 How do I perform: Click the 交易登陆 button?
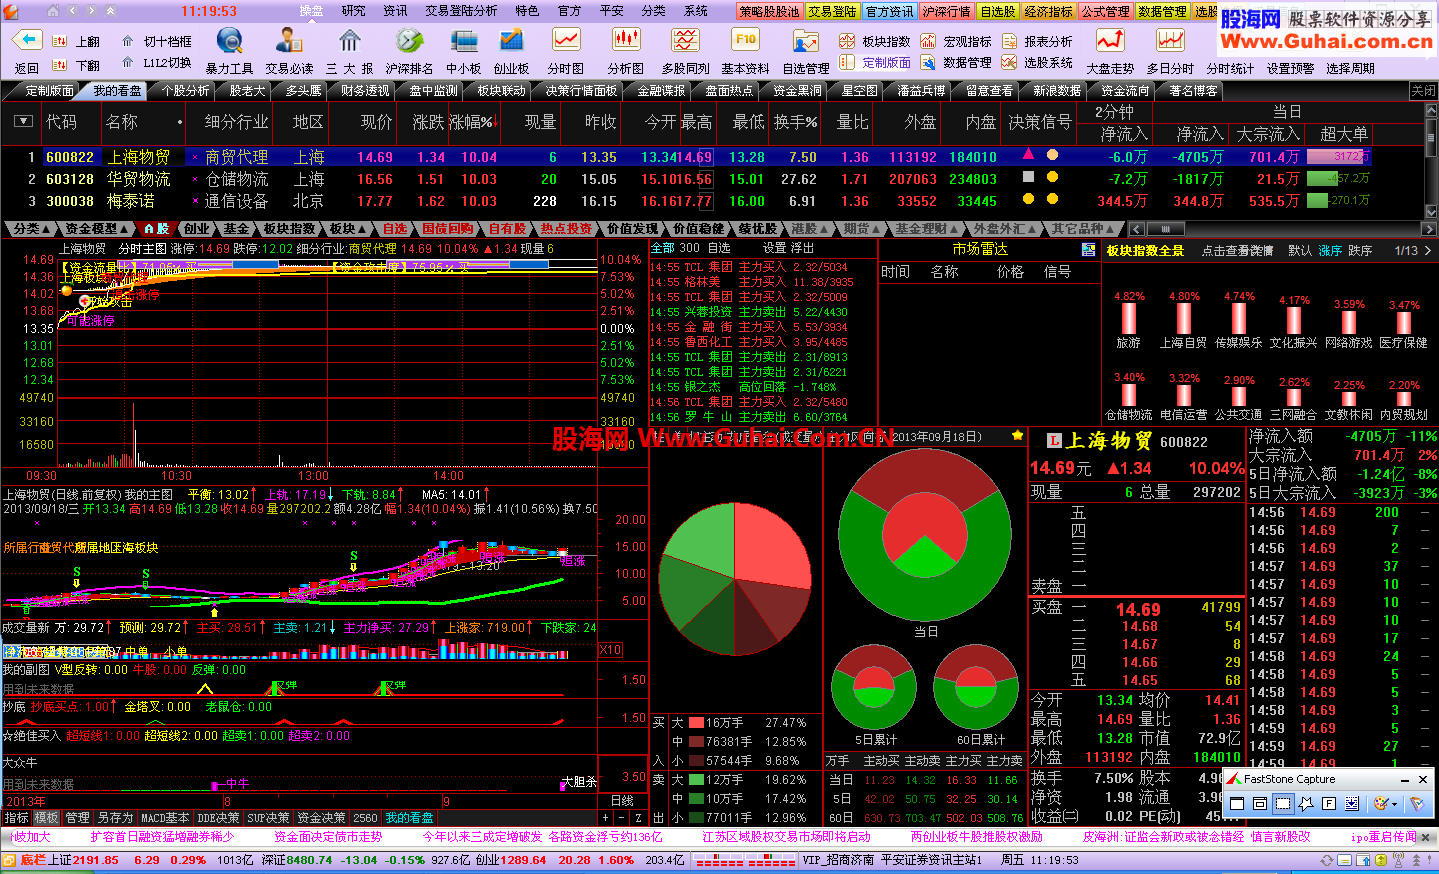[833, 11]
